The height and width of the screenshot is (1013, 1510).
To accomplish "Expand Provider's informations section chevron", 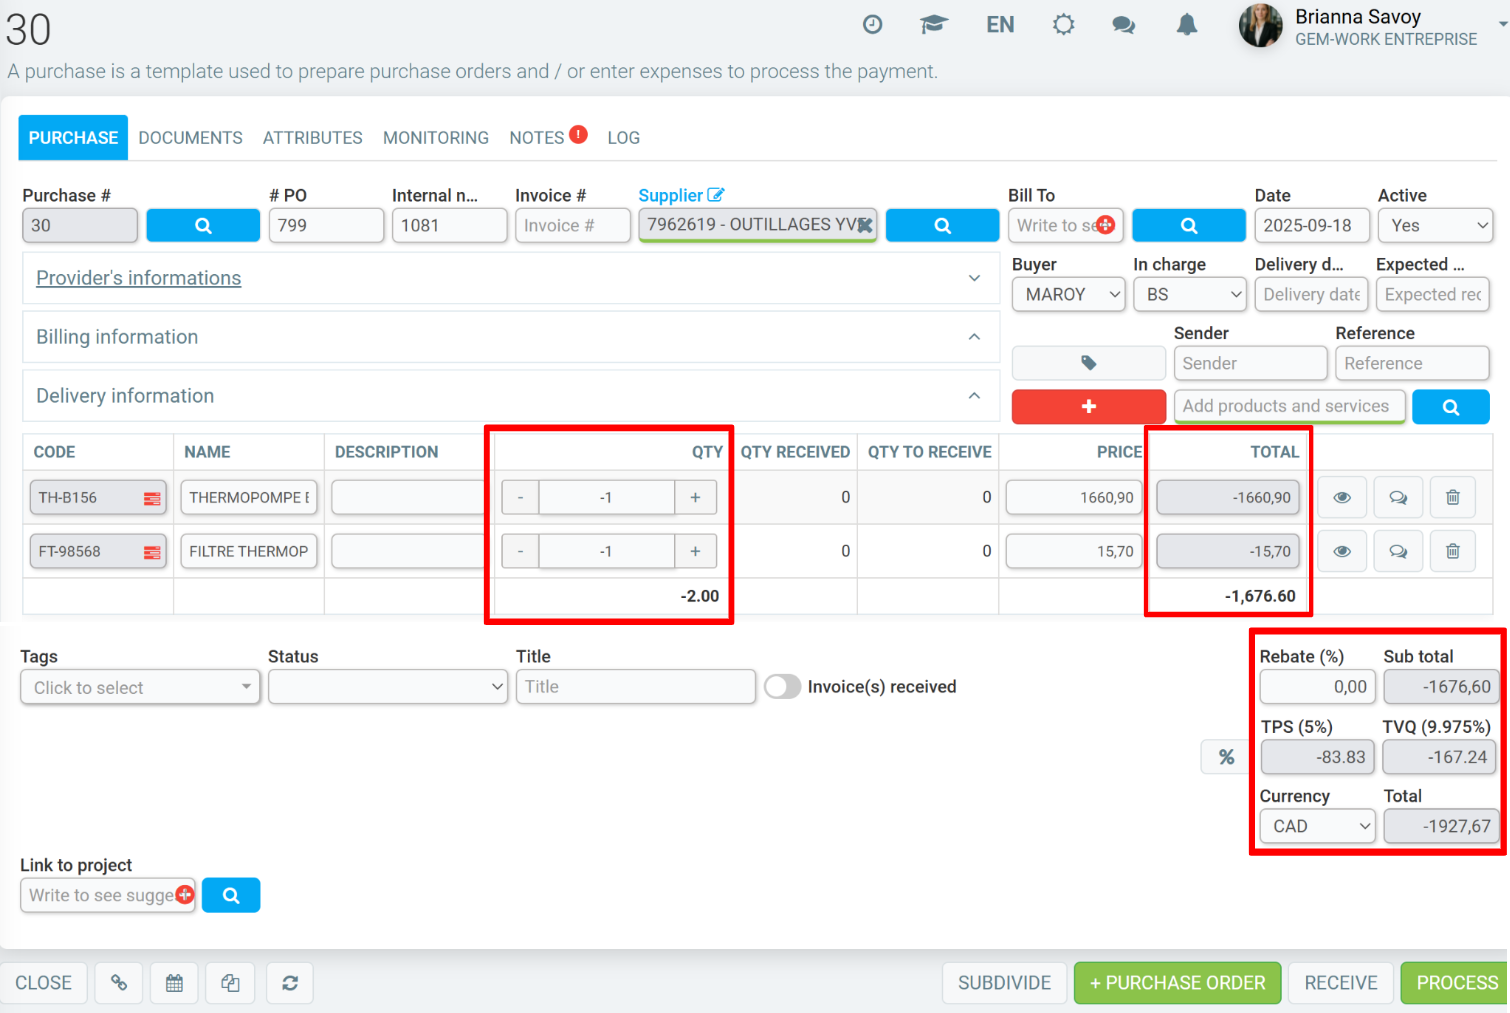I will (x=974, y=278).
